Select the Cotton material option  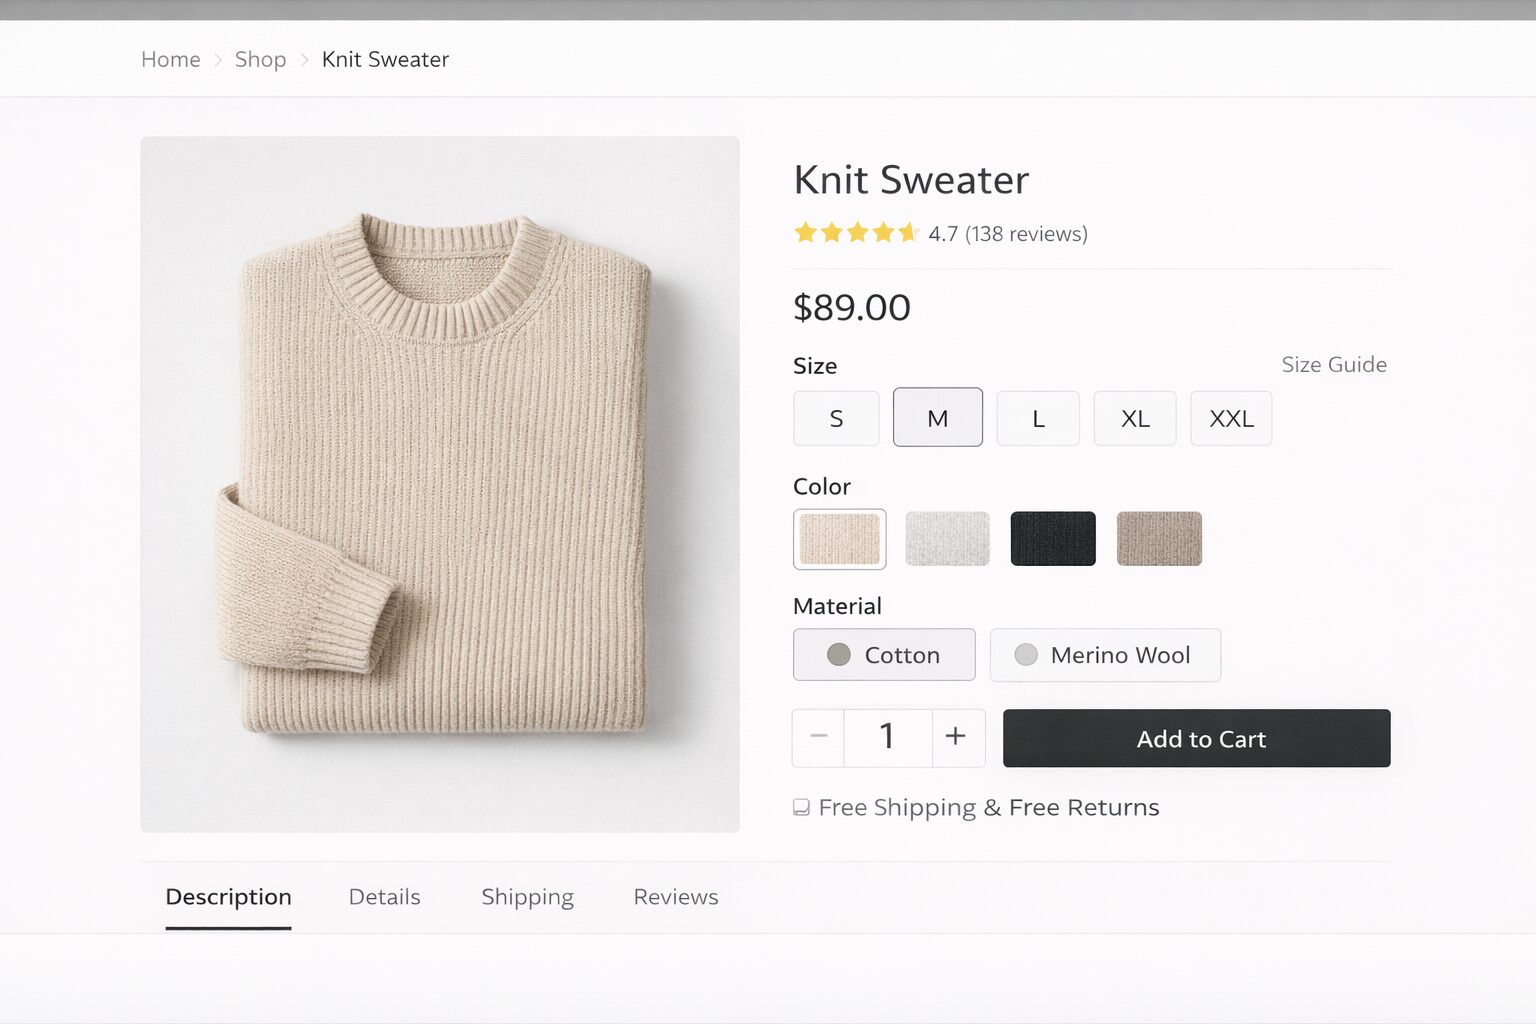[x=884, y=655]
